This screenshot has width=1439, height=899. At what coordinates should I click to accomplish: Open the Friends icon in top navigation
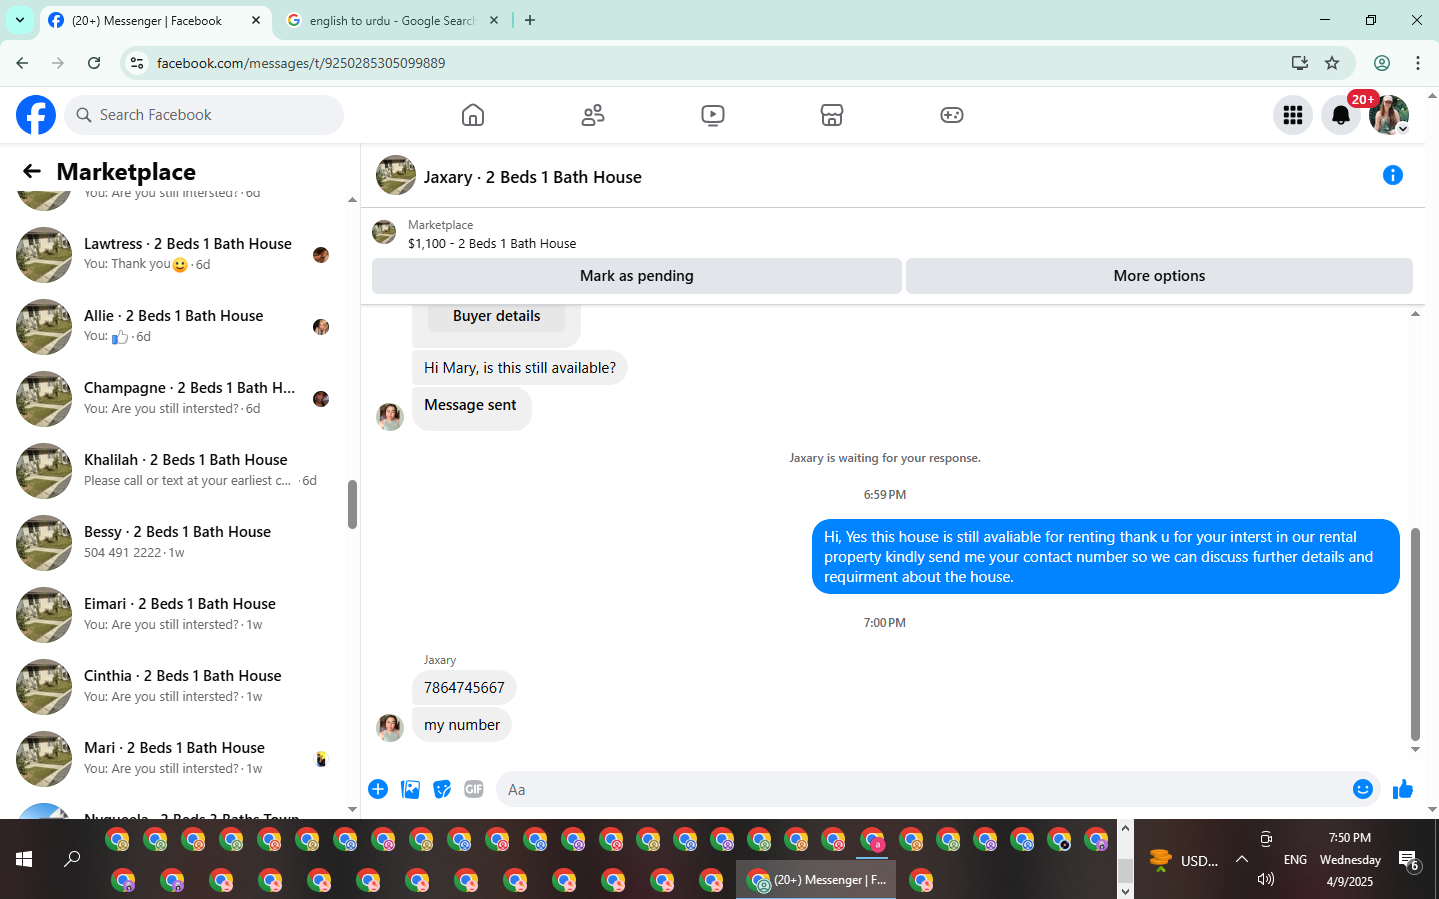tap(593, 115)
